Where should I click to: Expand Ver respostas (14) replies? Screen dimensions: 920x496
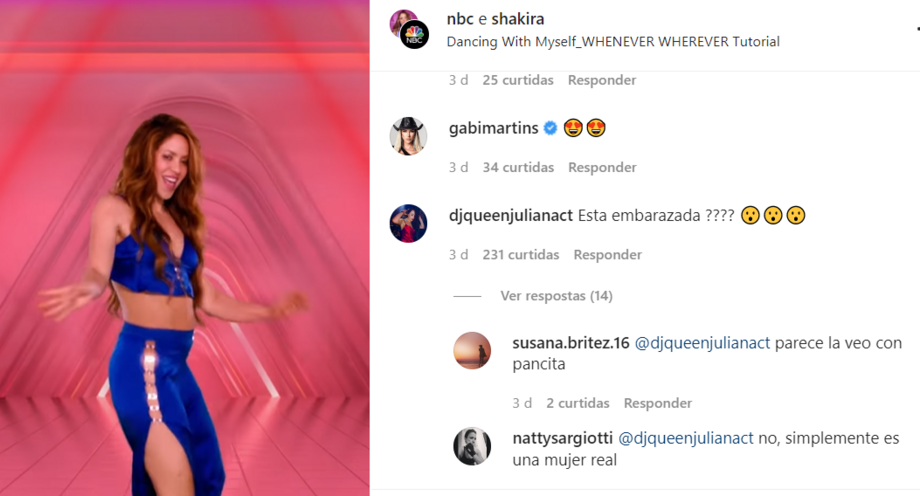coord(556,296)
